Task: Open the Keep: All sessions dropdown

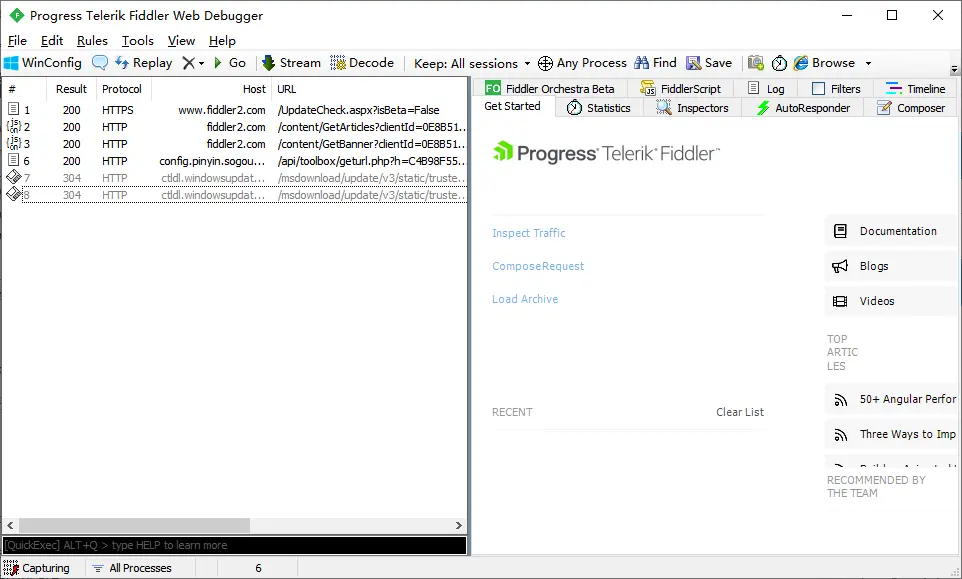Action: [472, 63]
